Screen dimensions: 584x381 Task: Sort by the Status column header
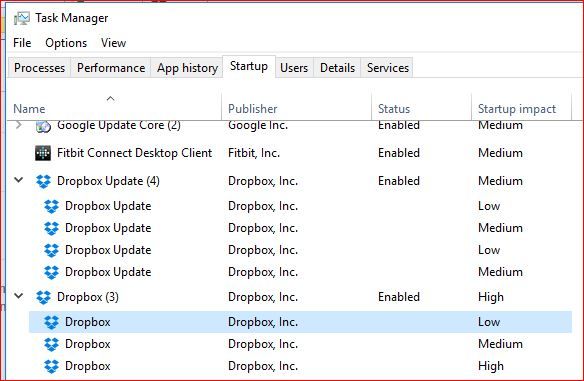(421, 106)
